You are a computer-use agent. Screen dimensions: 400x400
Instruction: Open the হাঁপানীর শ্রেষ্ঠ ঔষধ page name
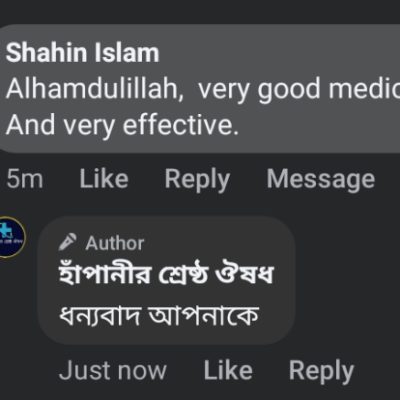(166, 275)
